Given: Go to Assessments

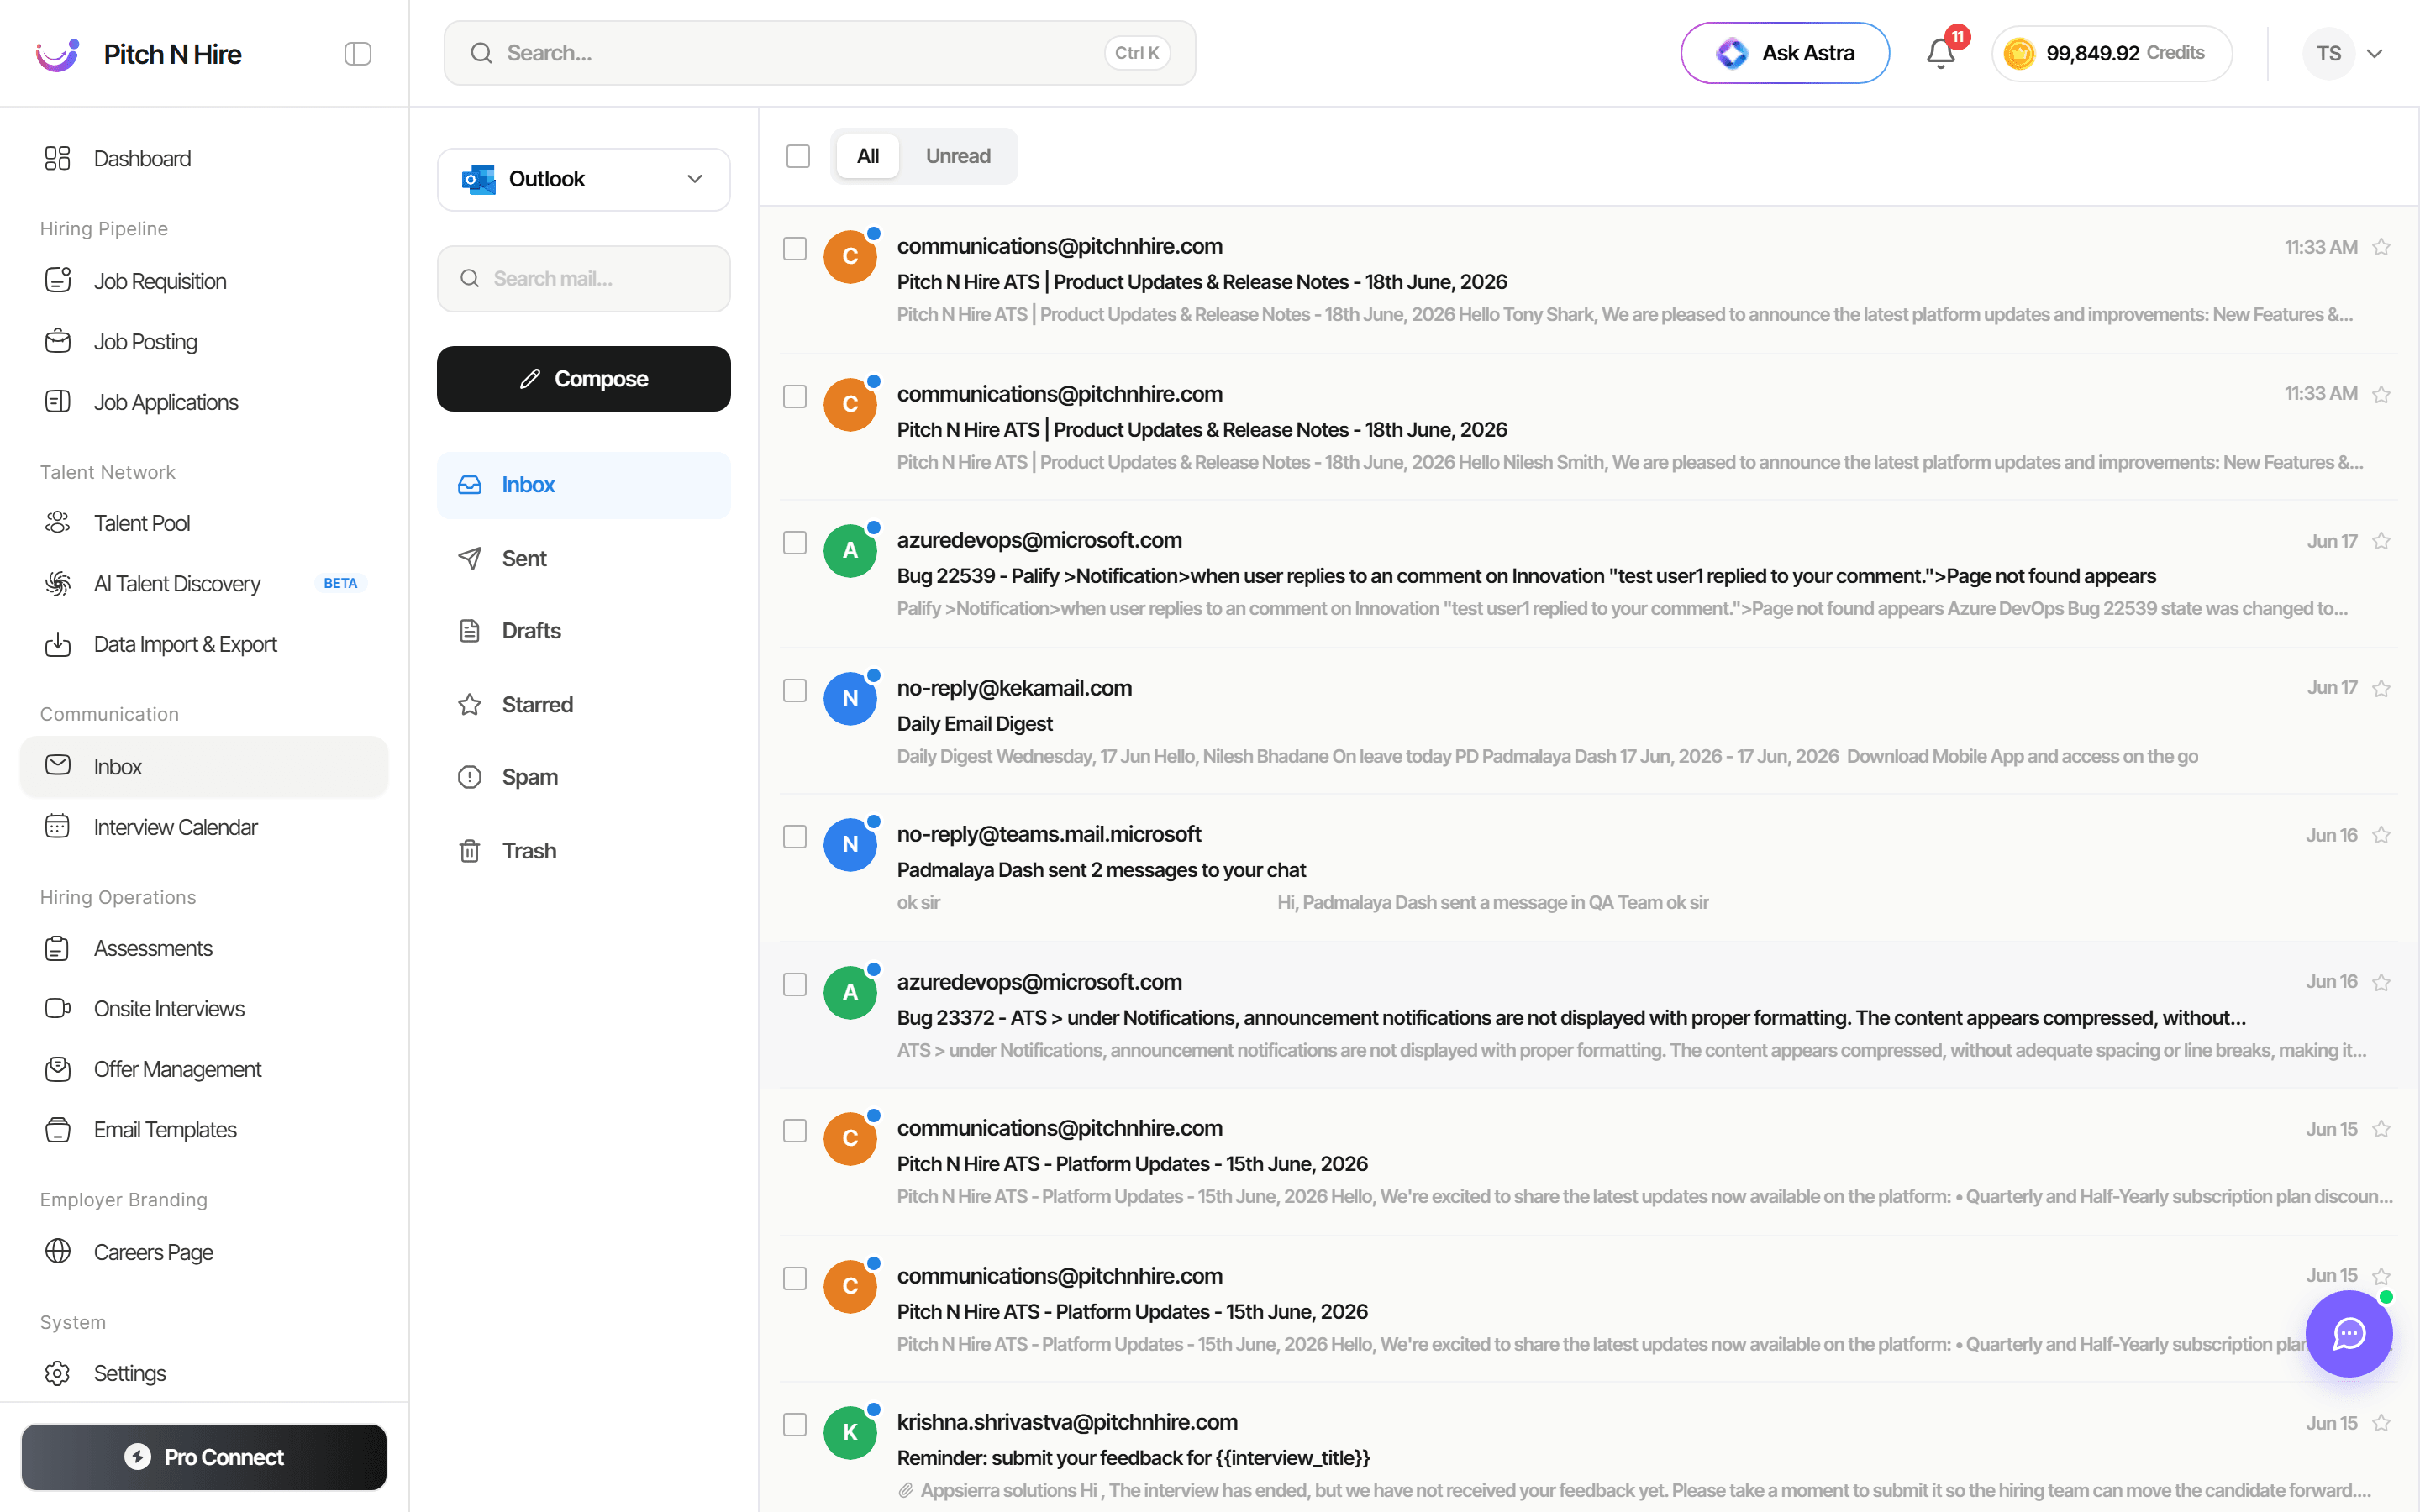Looking at the screenshot, I should click(204, 948).
